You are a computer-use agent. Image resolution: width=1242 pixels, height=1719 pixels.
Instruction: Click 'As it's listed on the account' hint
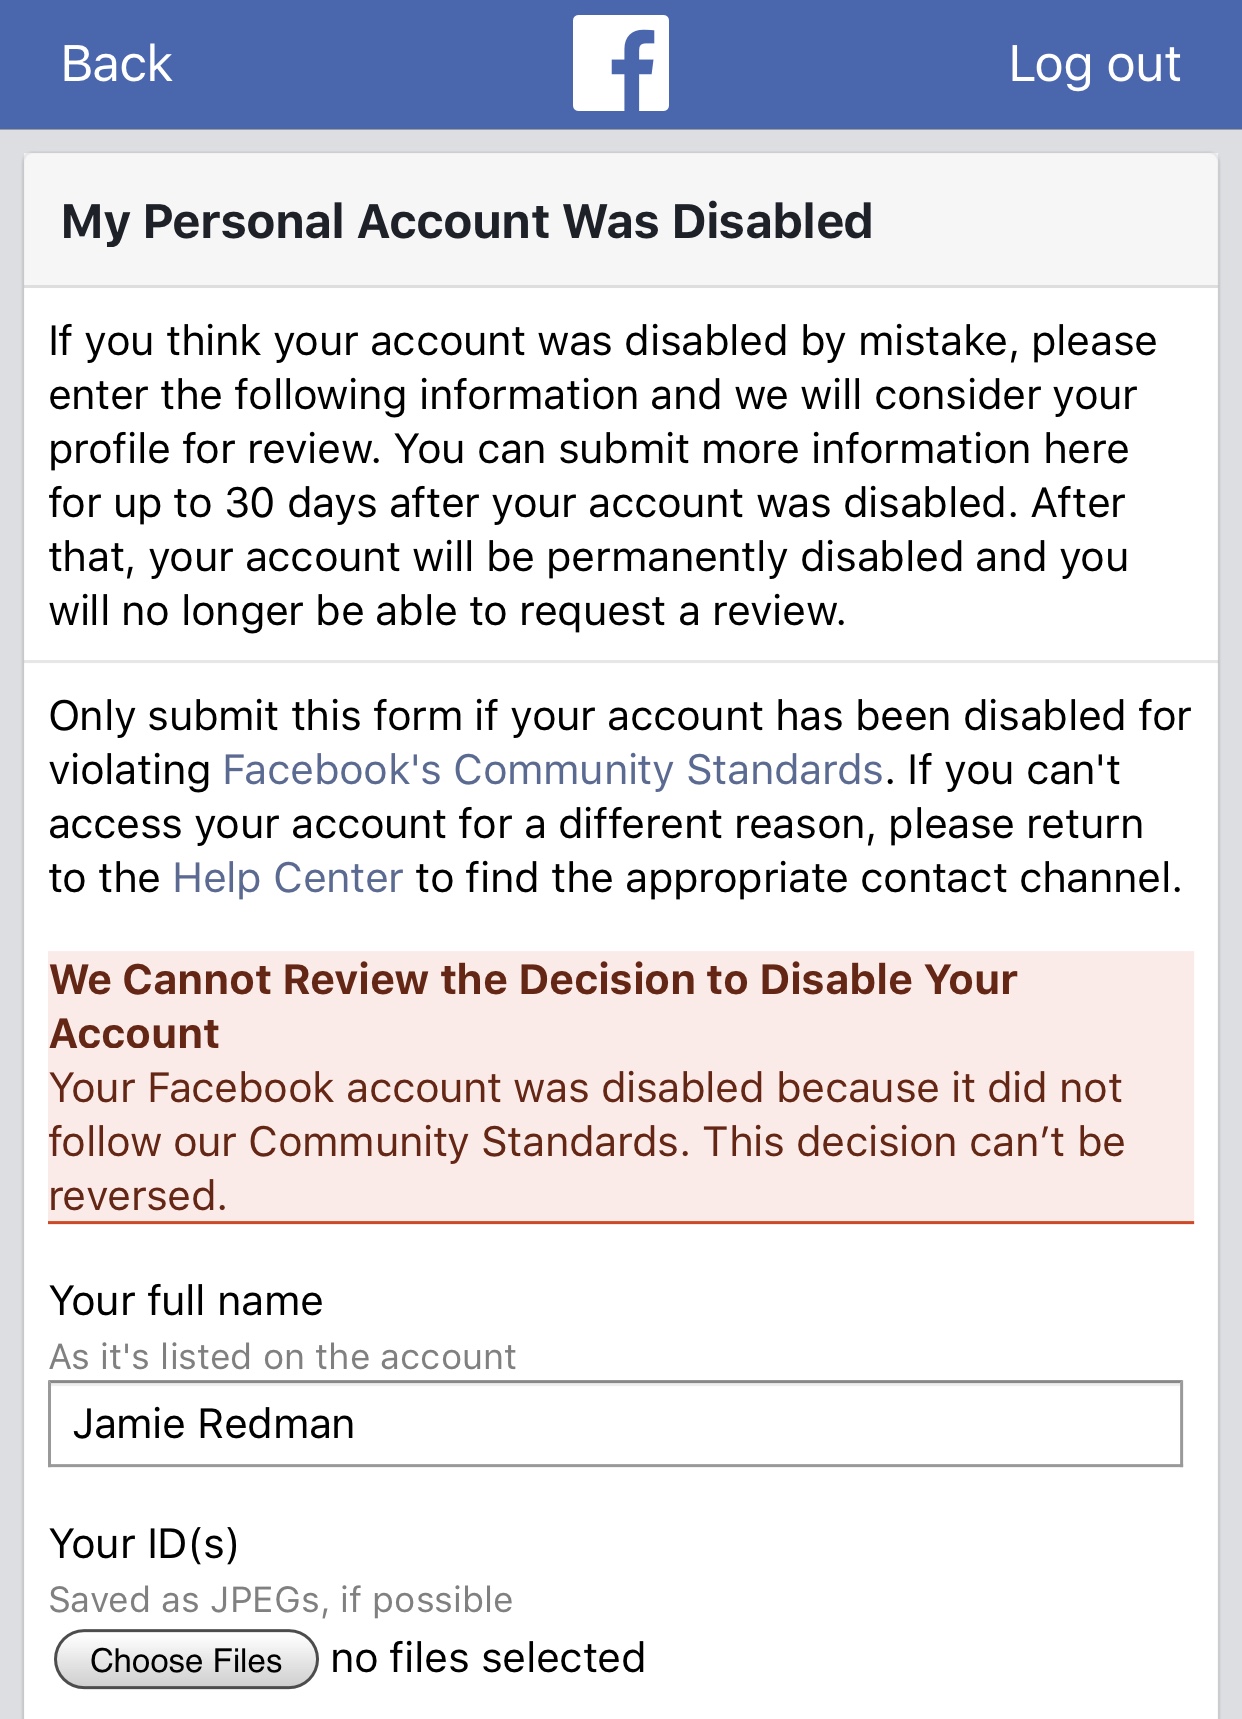point(283,1357)
